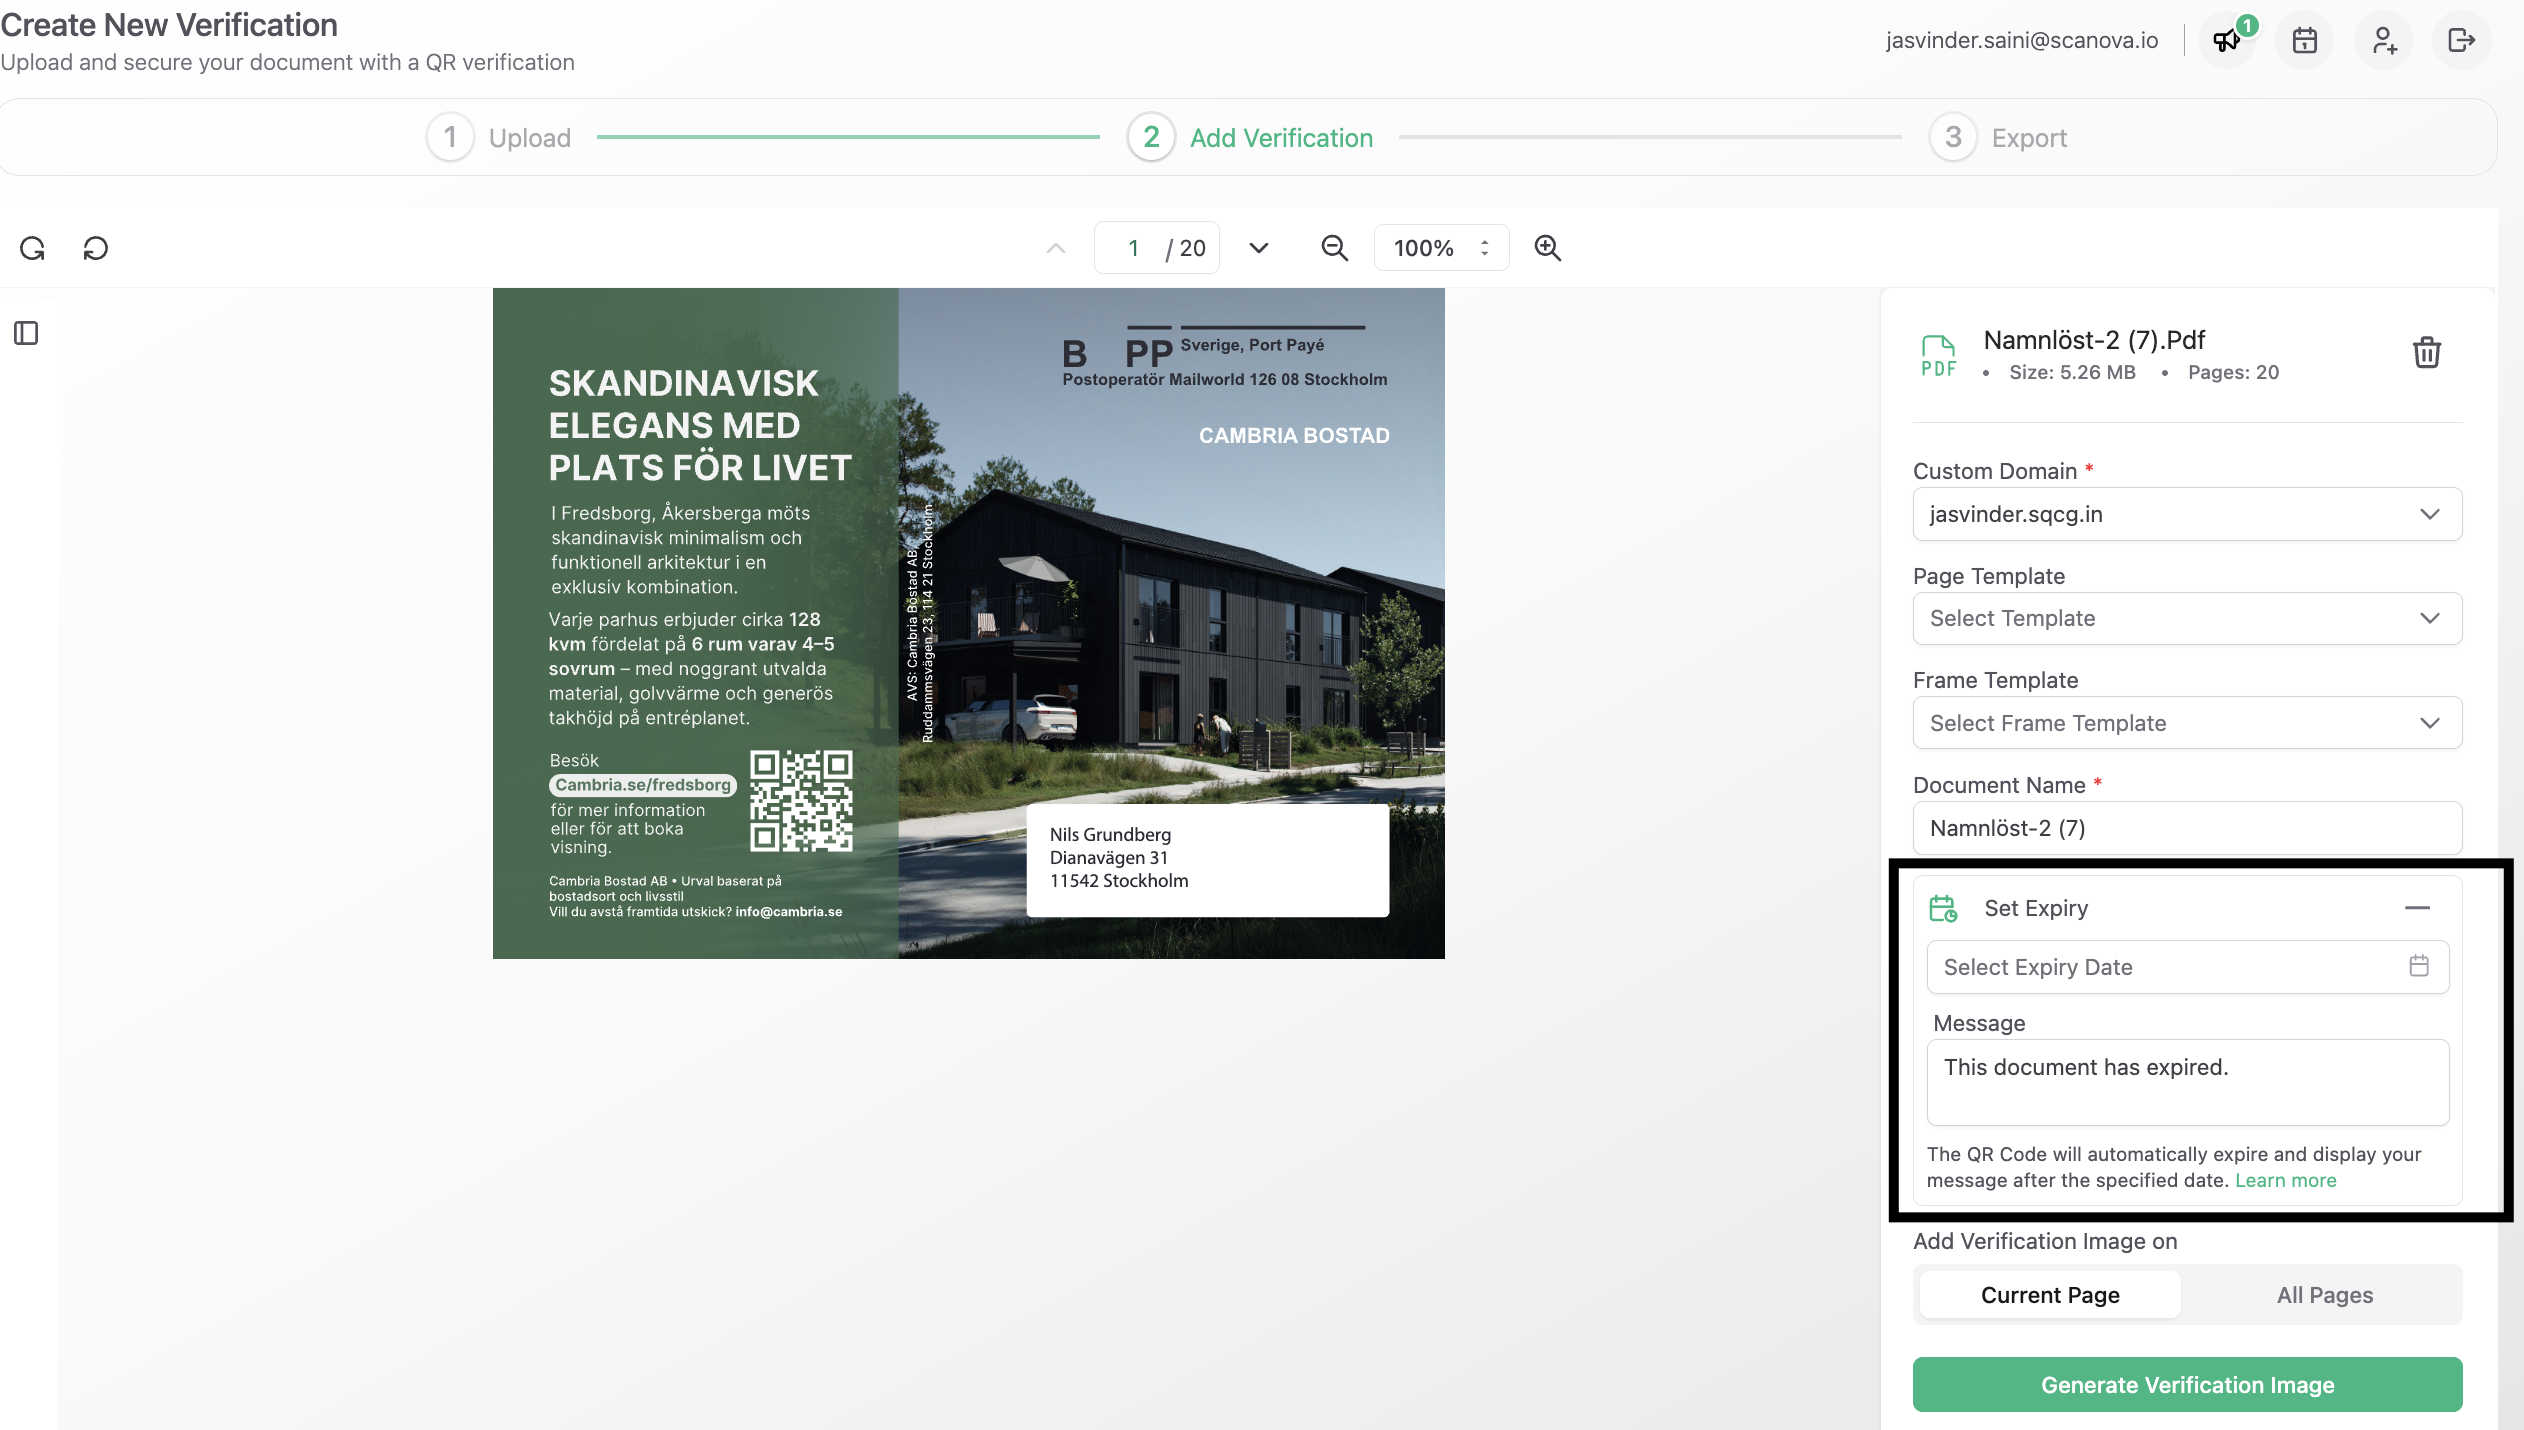Click the PDF page preview

coord(968,623)
